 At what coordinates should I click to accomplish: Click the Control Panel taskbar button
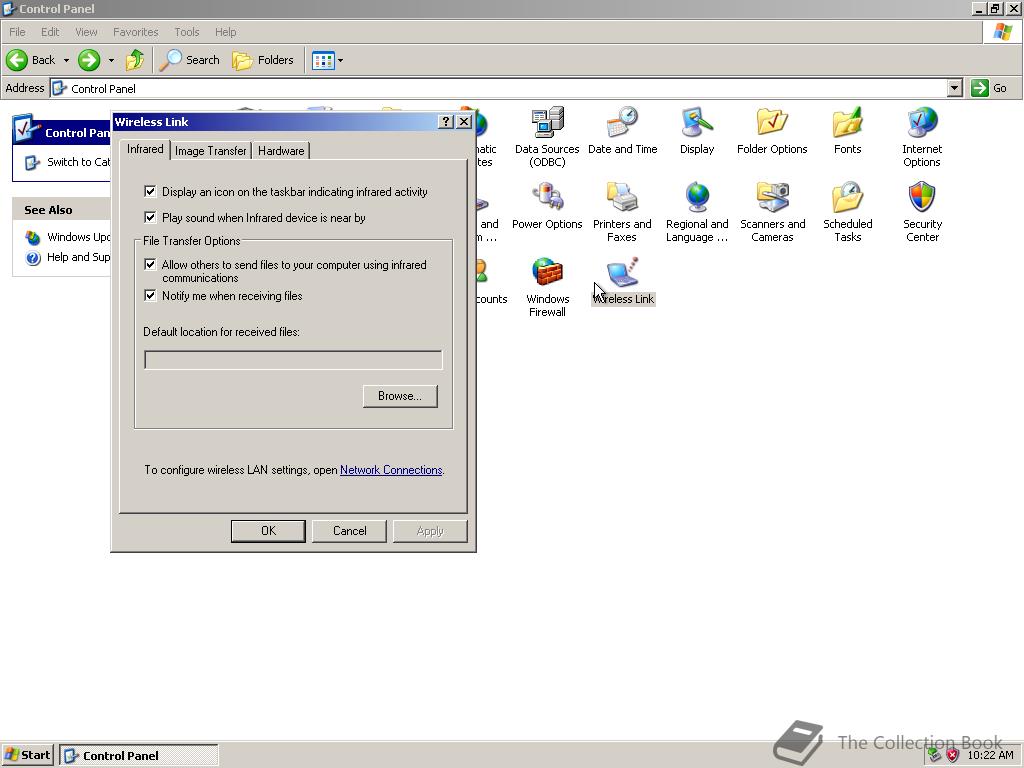(x=139, y=755)
